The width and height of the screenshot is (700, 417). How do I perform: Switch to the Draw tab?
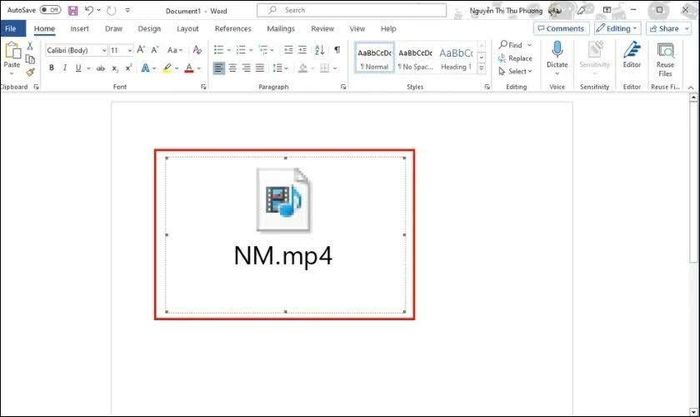[113, 29]
